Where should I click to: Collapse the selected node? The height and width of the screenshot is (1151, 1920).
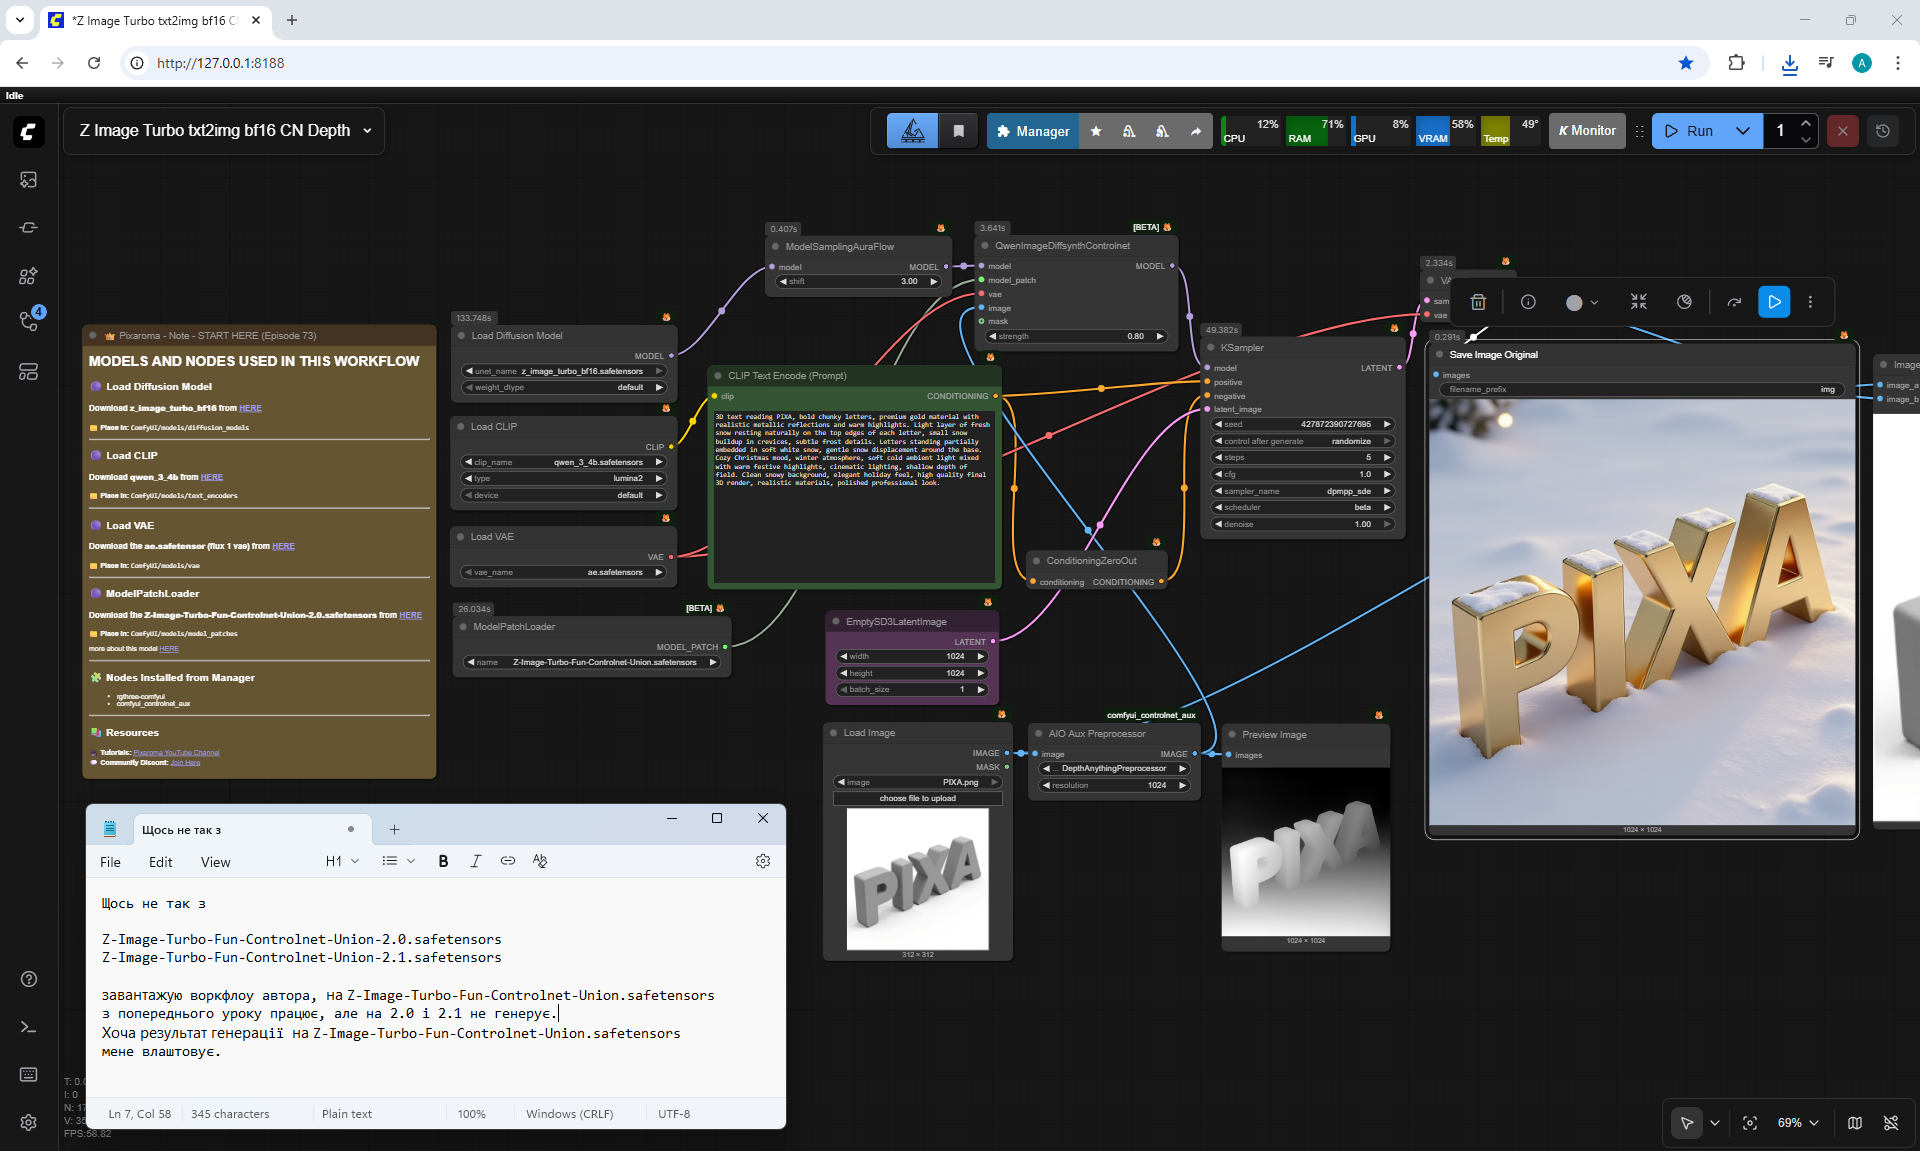(x=1638, y=302)
